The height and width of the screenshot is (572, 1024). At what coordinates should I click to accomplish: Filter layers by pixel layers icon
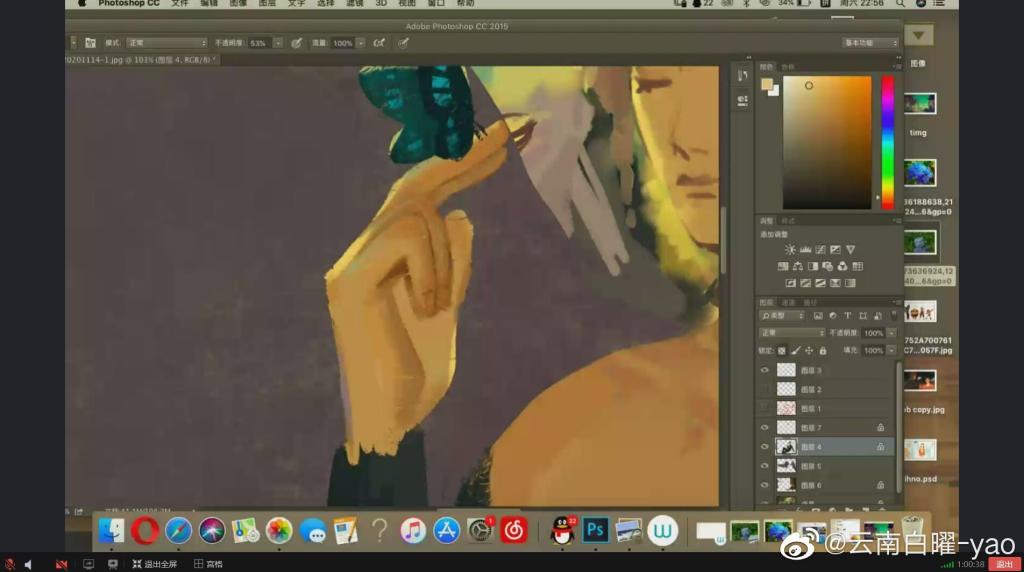tap(818, 316)
